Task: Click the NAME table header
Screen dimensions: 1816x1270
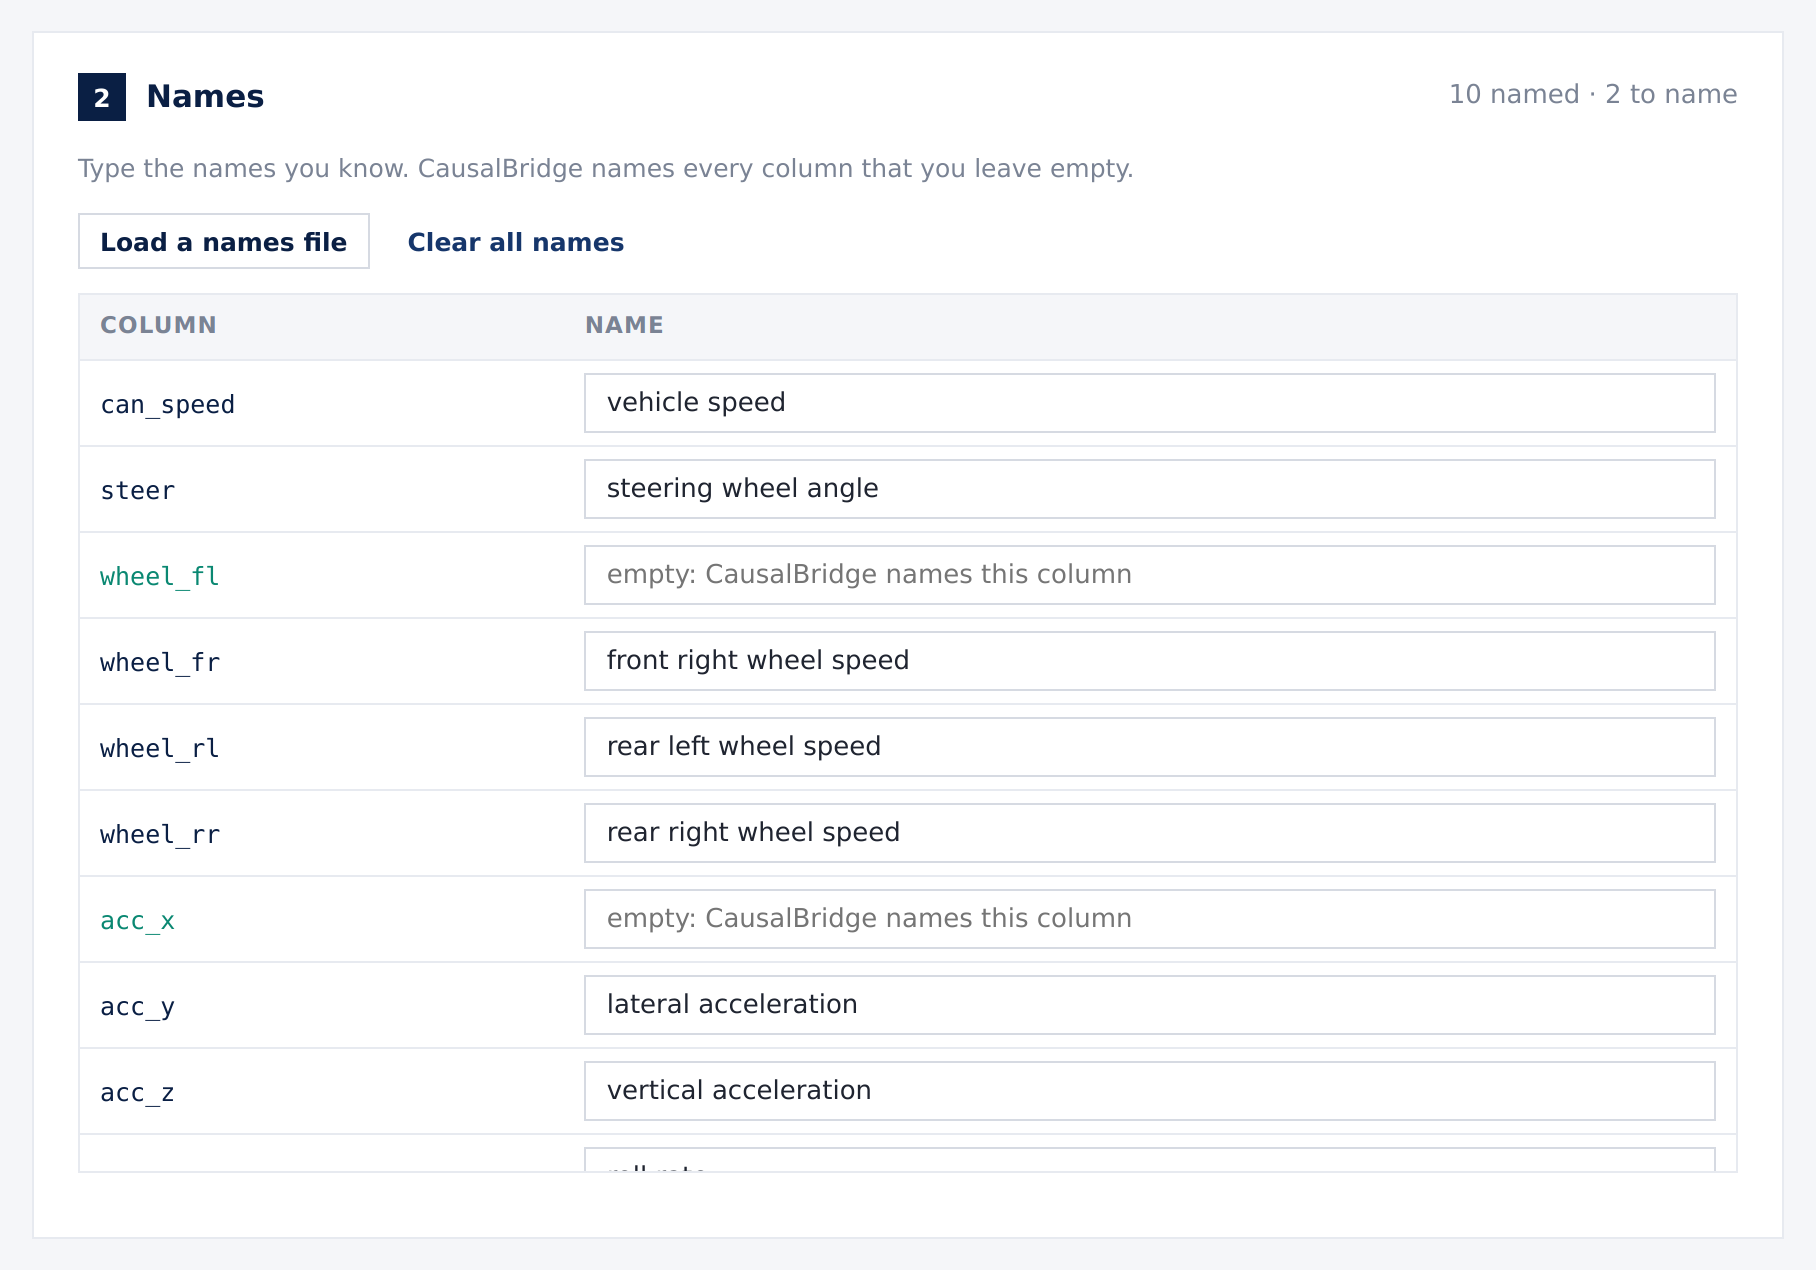Action: (624, 325)
